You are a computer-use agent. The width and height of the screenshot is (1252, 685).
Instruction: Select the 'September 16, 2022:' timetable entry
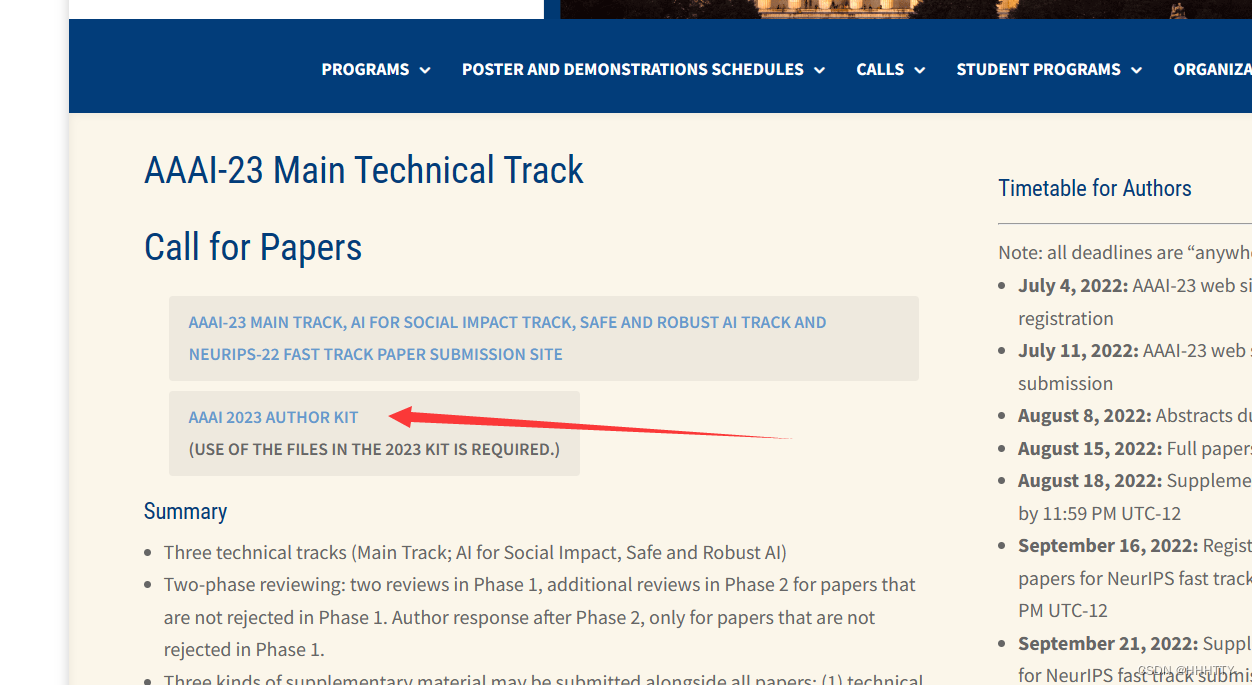coord(1135,578)
